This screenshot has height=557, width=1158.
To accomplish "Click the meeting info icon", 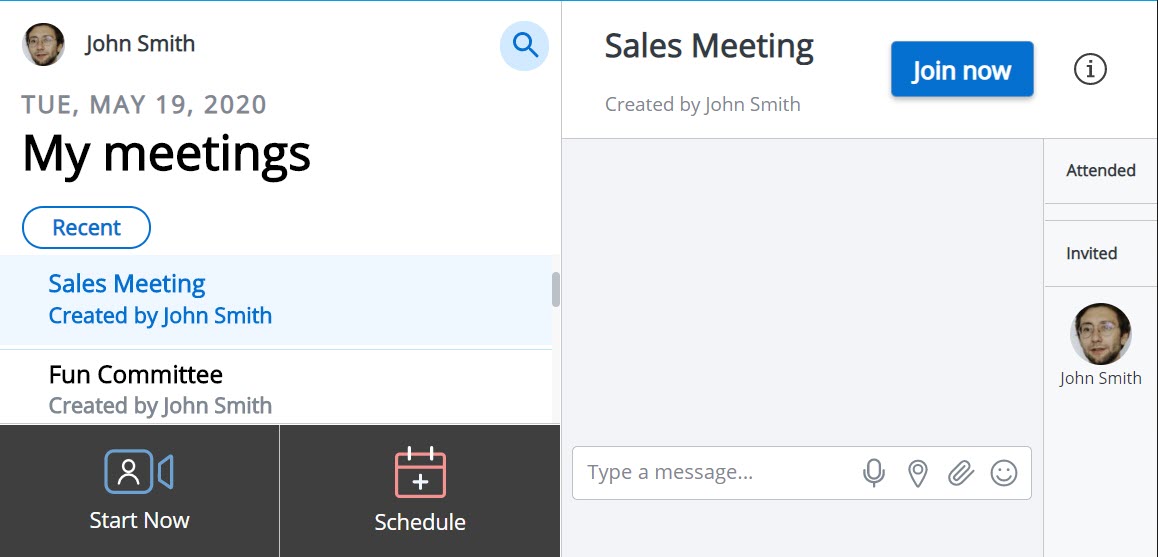I will [x=1090, y=69].
